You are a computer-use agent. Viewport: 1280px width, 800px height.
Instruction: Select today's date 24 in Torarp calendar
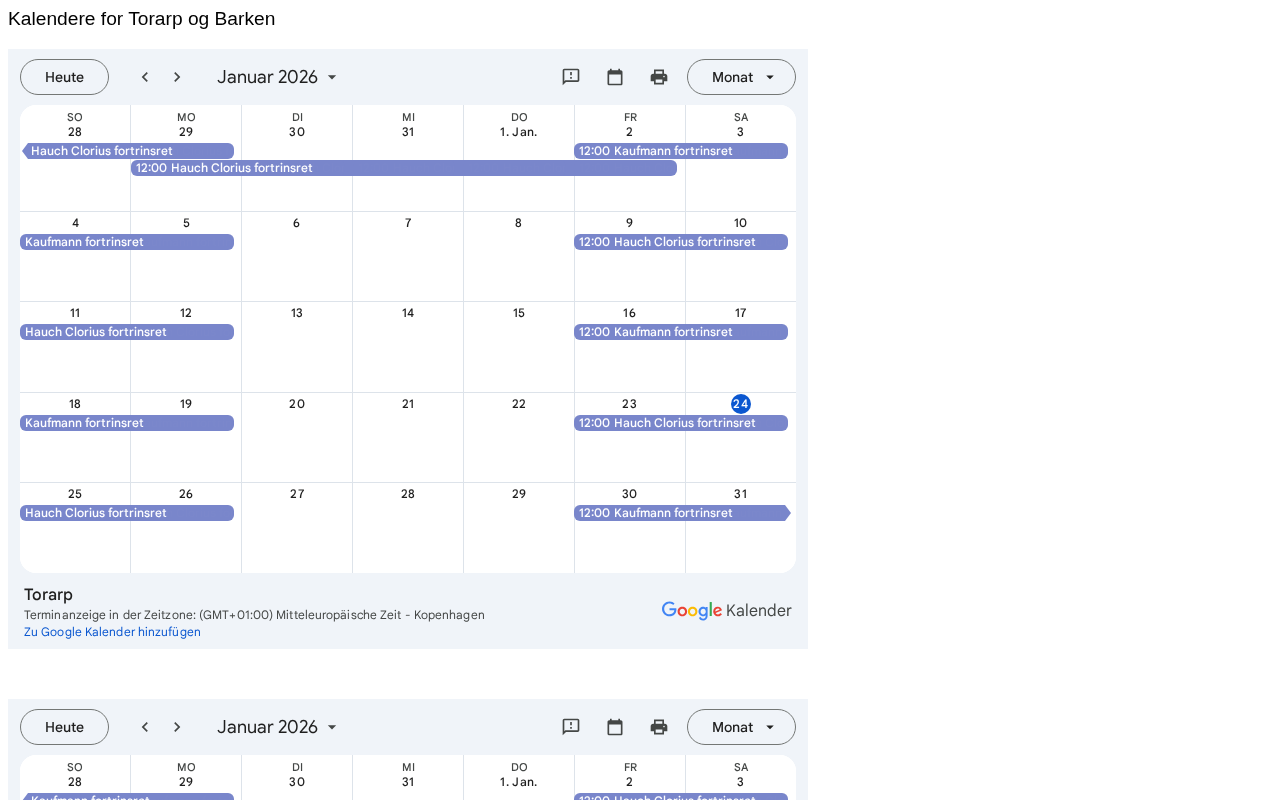coord(740,404)
